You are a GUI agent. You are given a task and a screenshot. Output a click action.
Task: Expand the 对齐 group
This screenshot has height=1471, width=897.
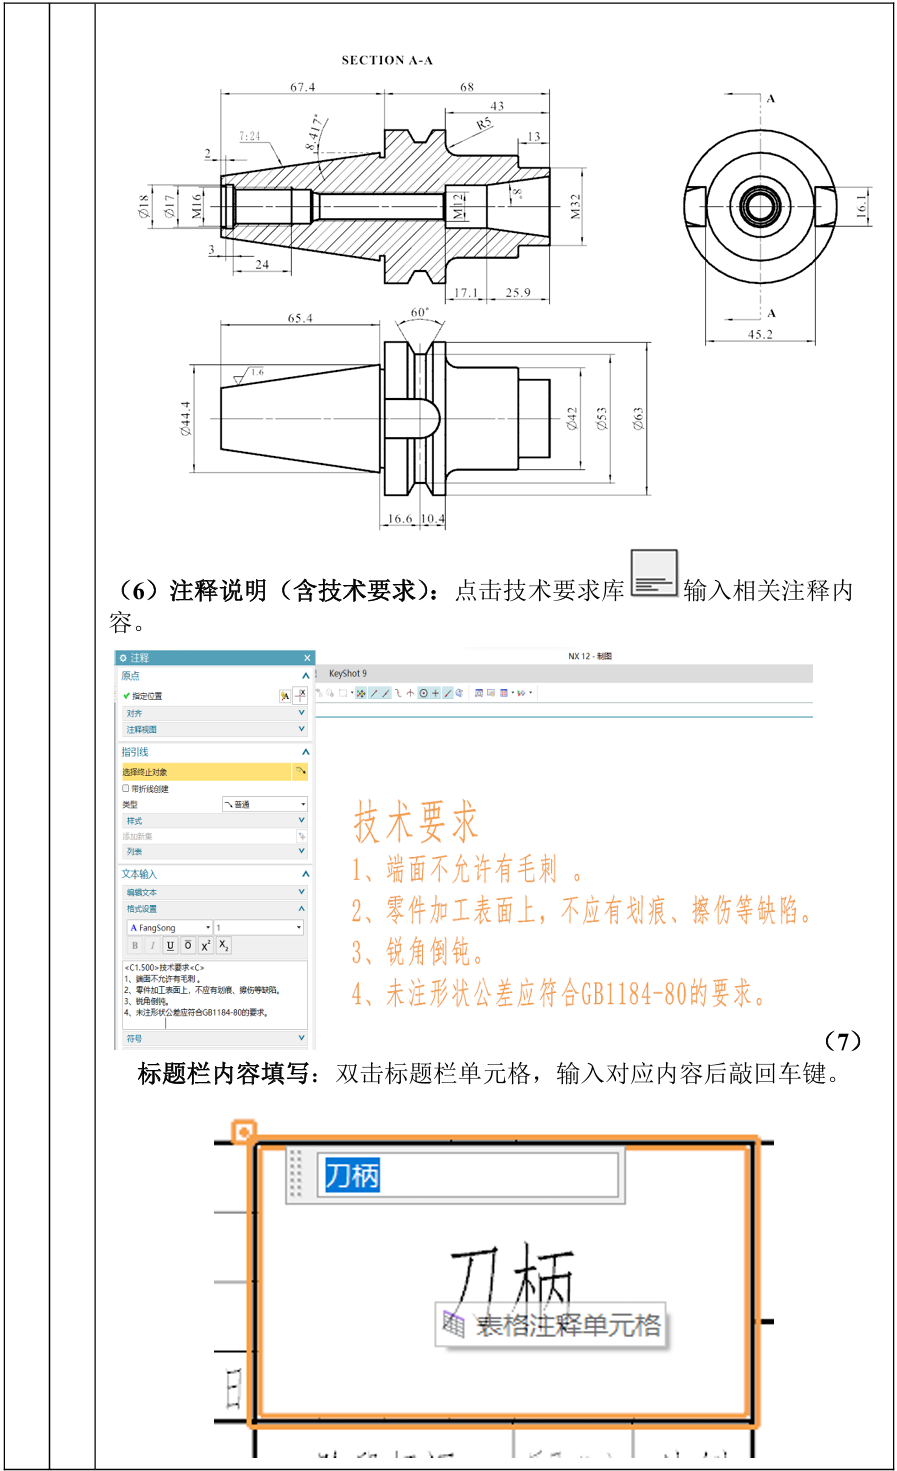coord(213,713)
